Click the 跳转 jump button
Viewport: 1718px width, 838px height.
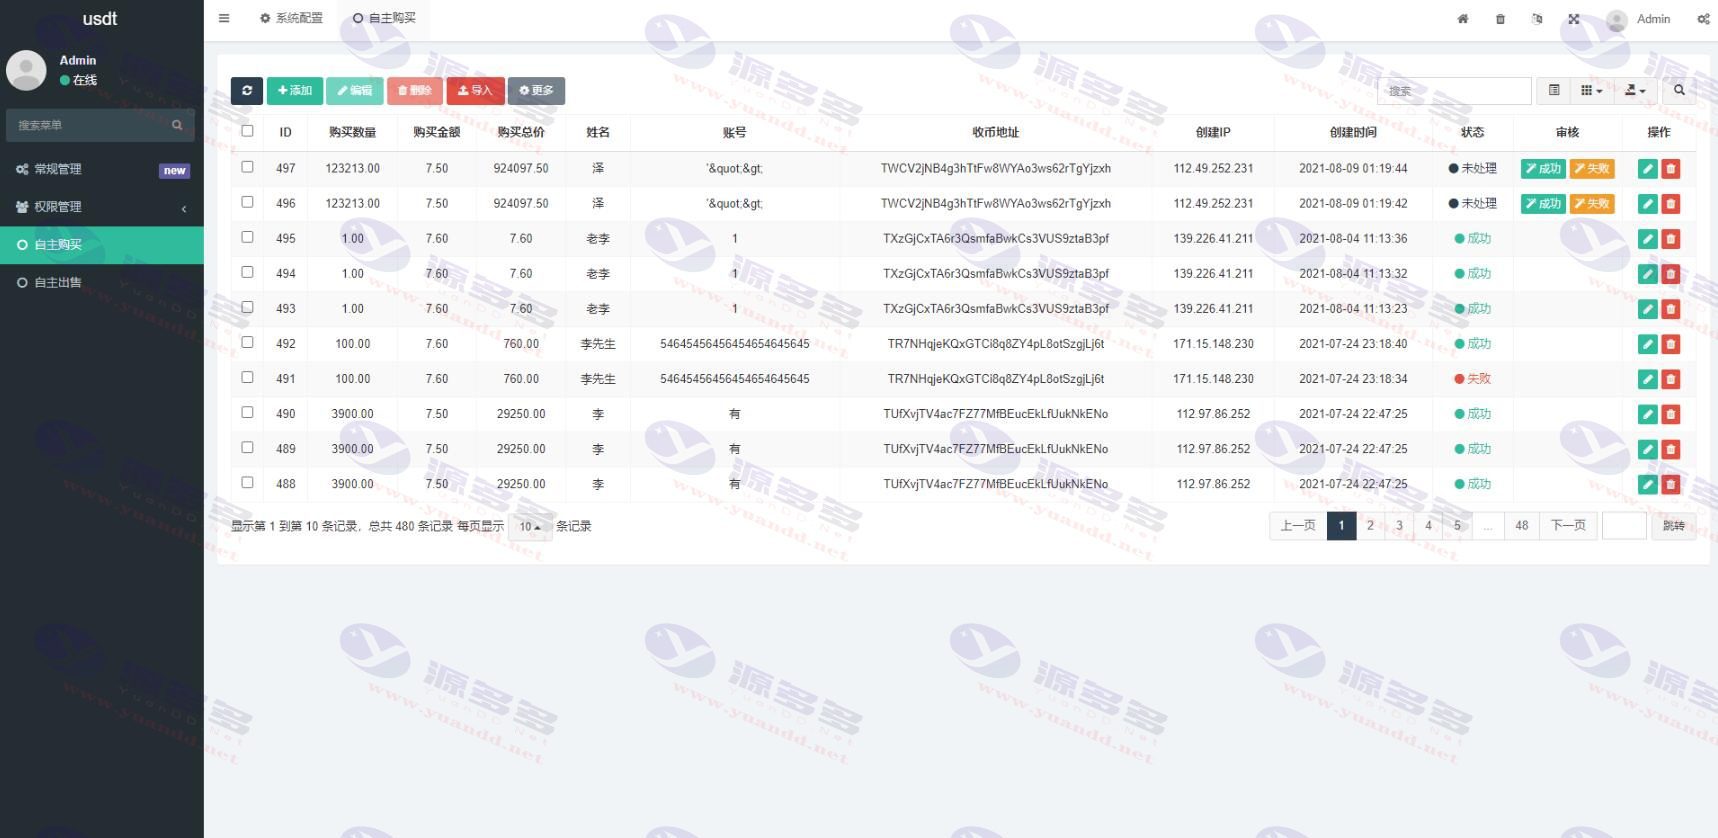(x=1674, y=526)
